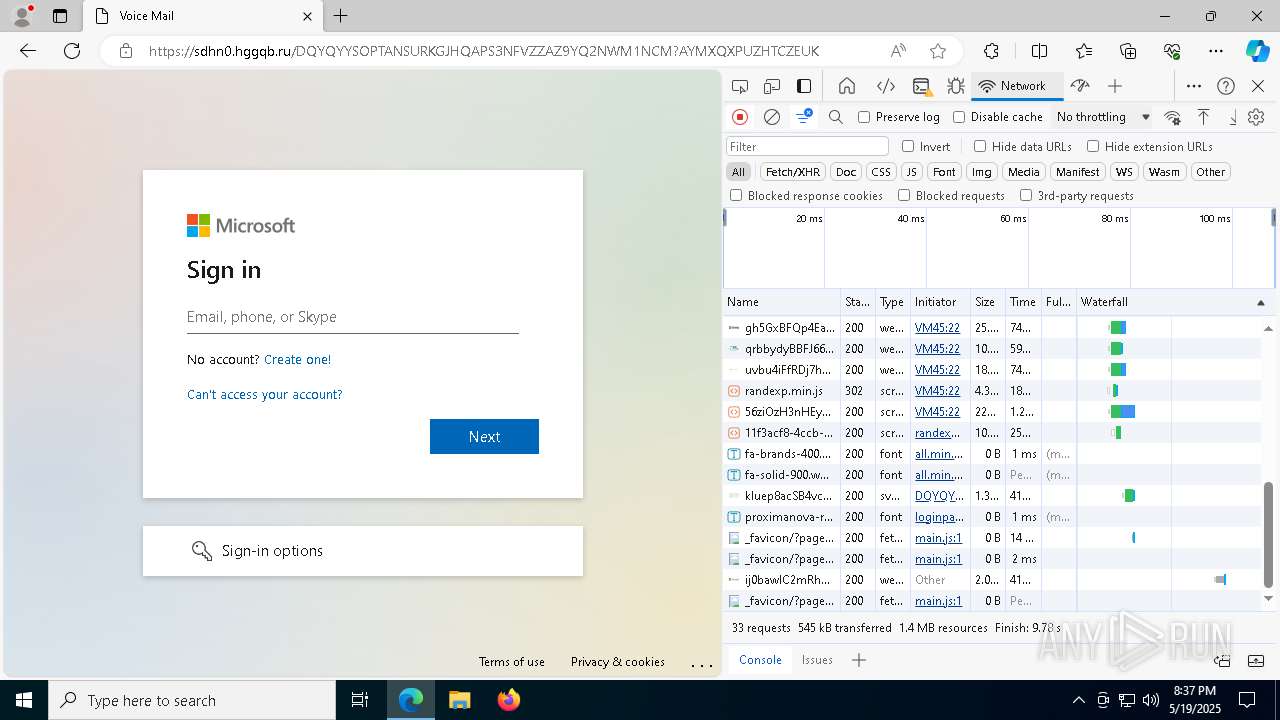1280x720 pixels.
Task: Open browser Extensions puzzle icon
Action: pyautogui.click(x=991, y=51)
